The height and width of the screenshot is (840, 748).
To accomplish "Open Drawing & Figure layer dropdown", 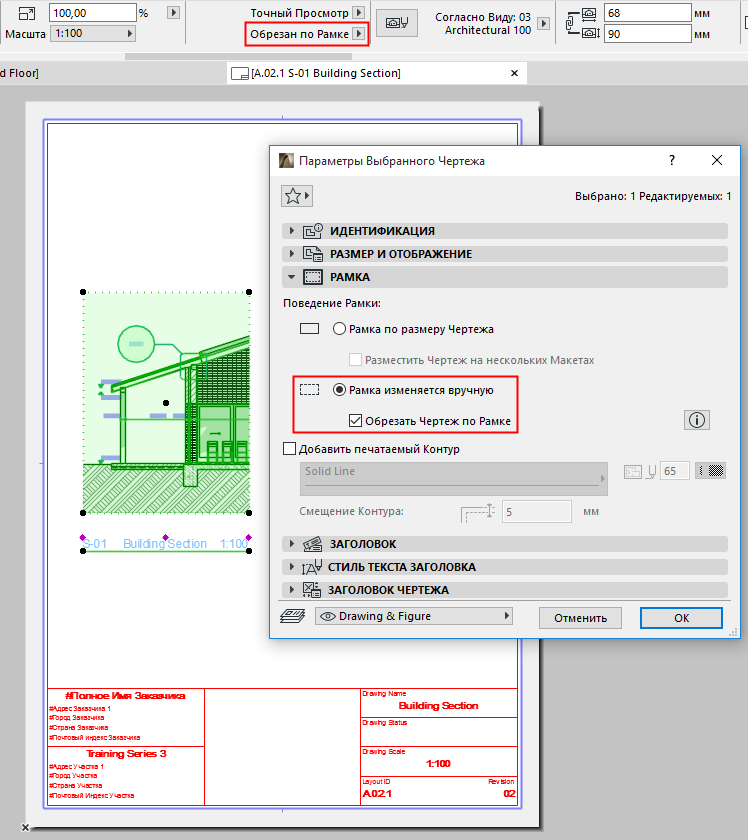I will (414, 616).
